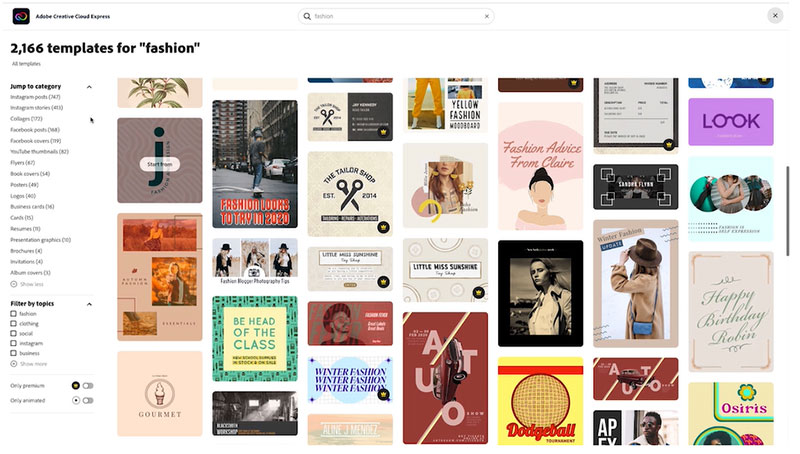Click the circle icon next to Show less
800x454 pixels.
pos(14,285)
